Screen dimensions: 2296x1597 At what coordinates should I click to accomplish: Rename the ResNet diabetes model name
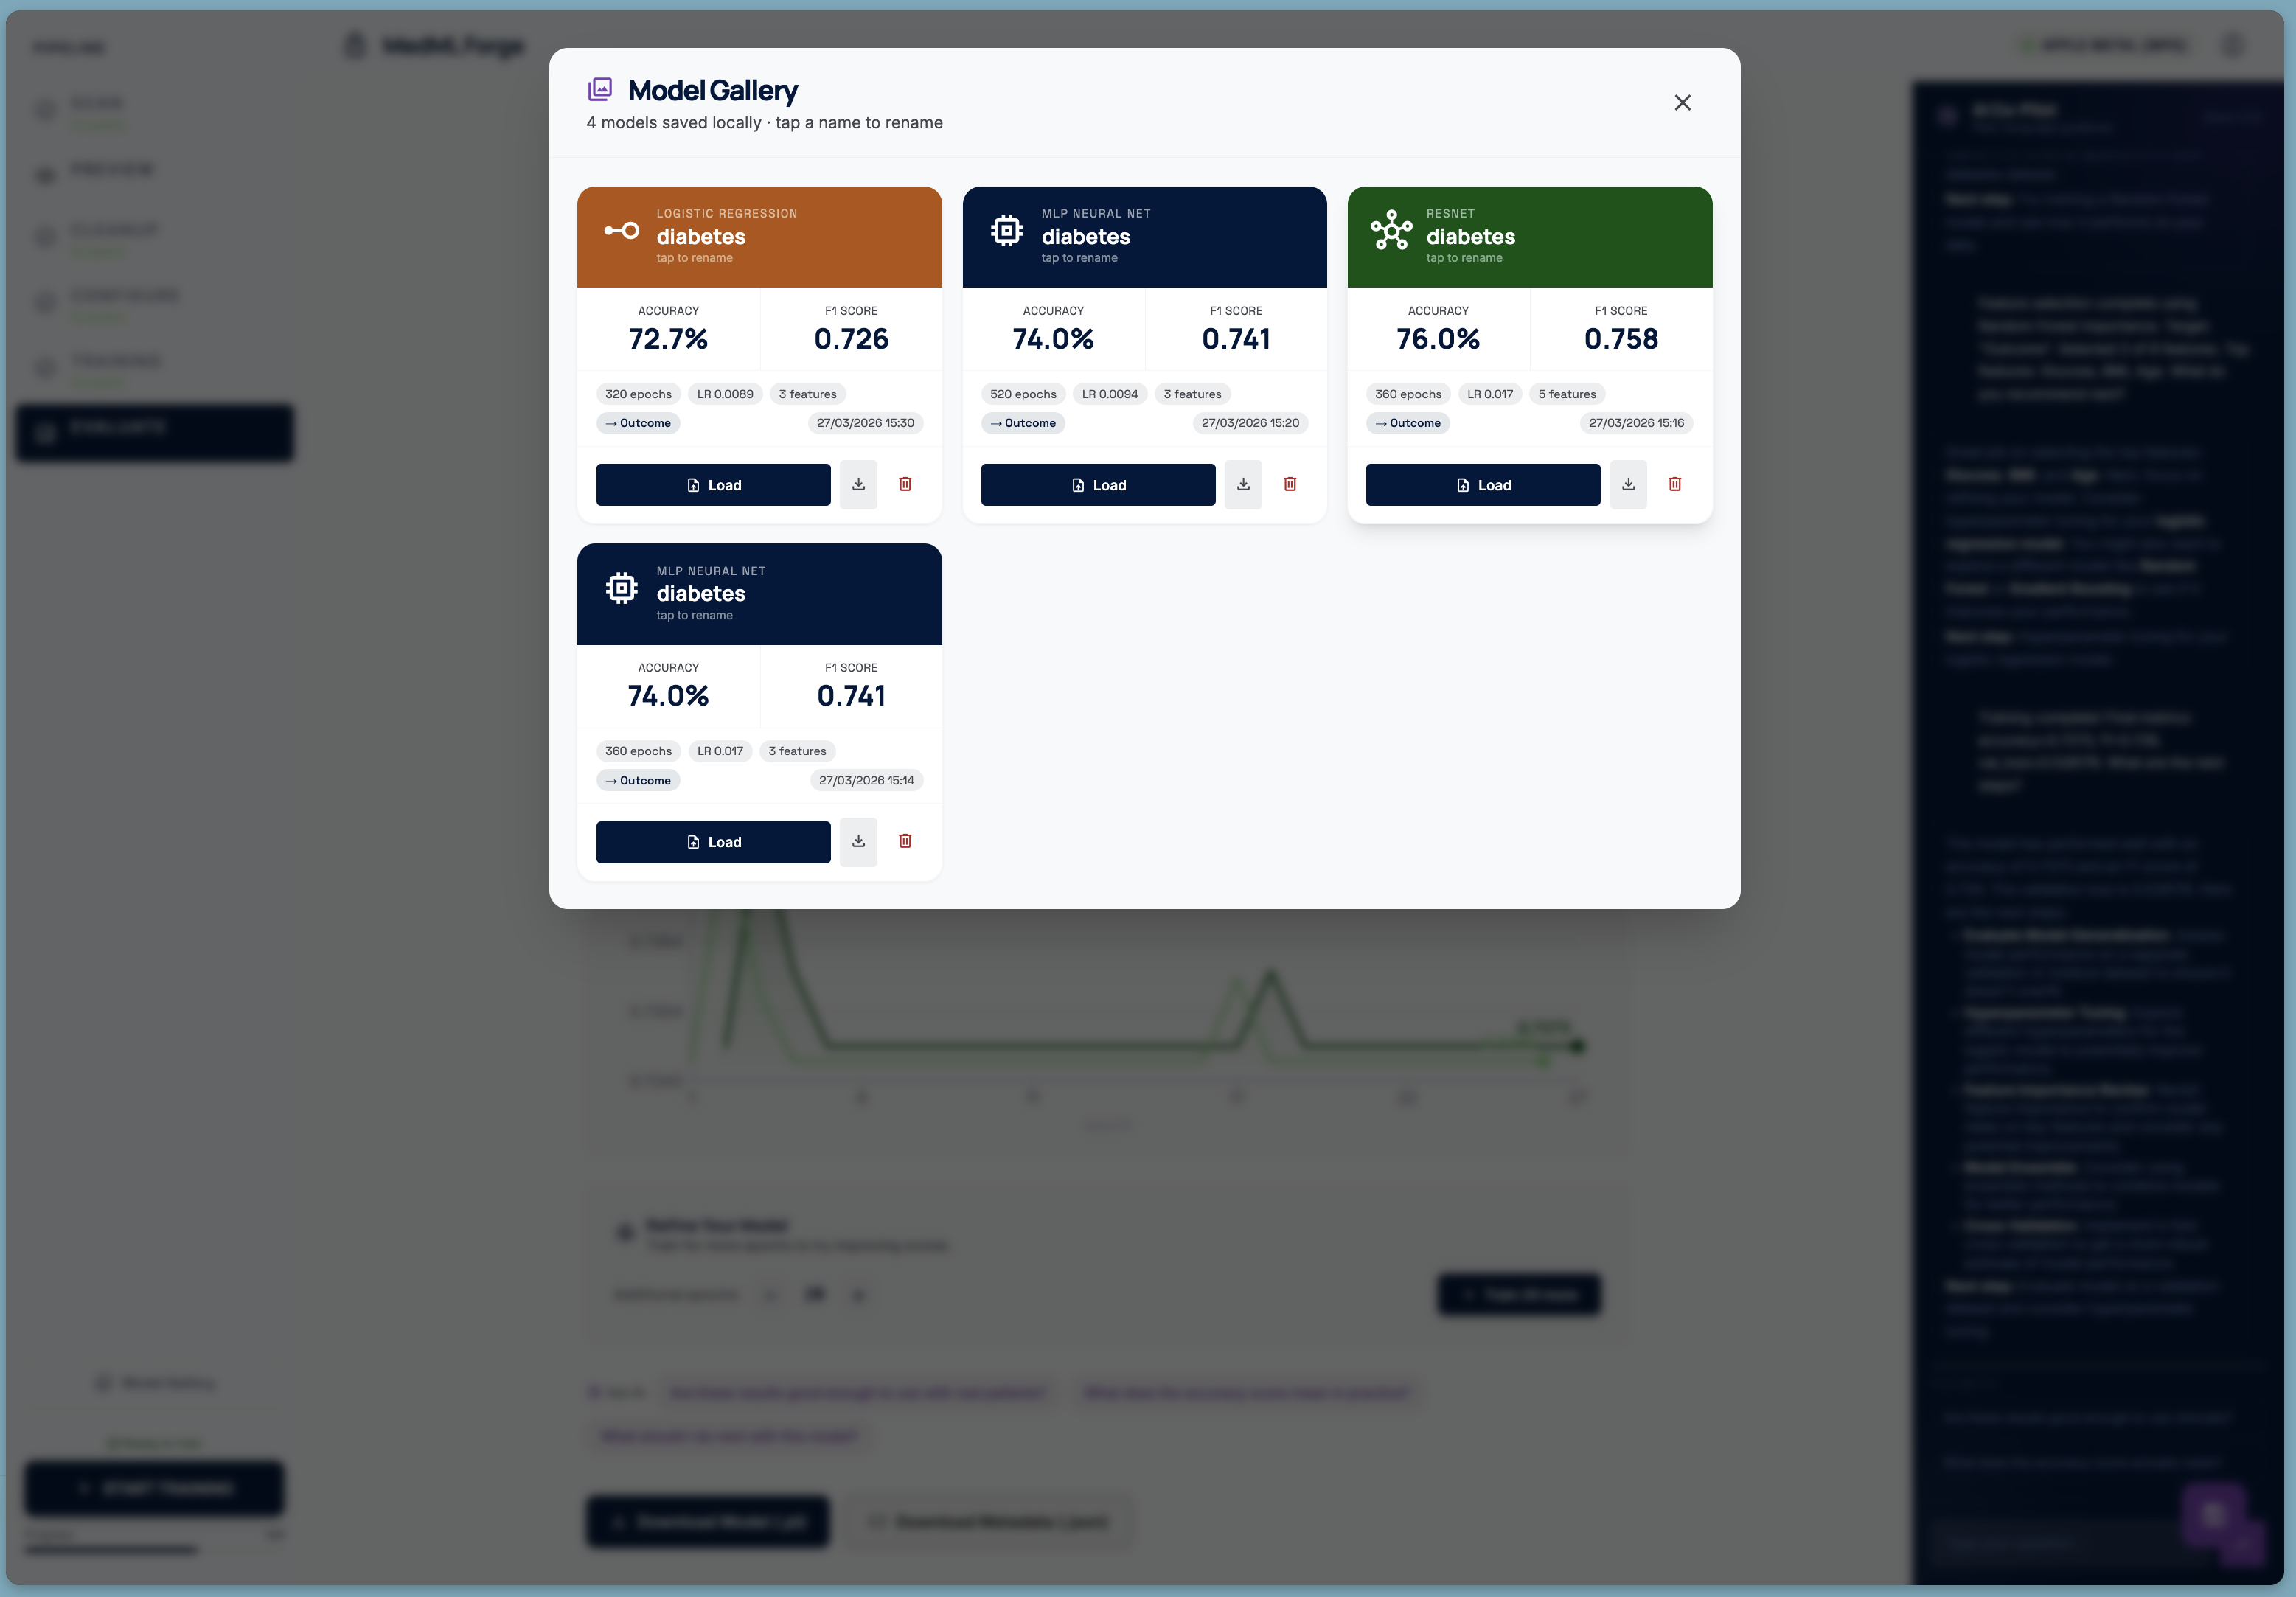point(1470,237)
